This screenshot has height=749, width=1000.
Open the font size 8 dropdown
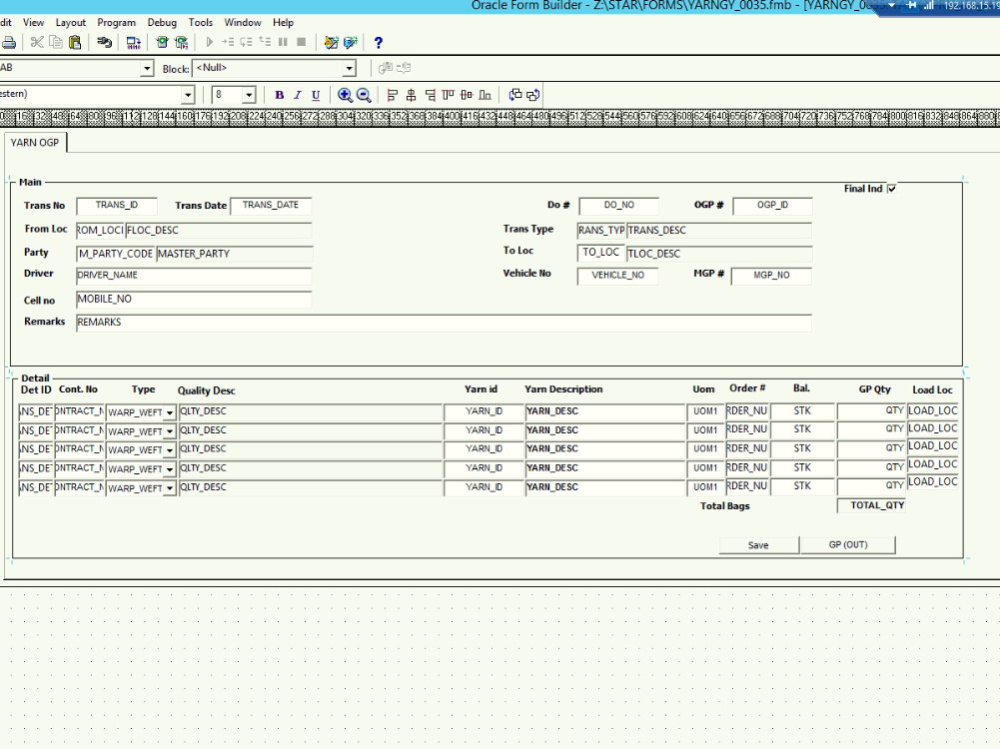249,95
